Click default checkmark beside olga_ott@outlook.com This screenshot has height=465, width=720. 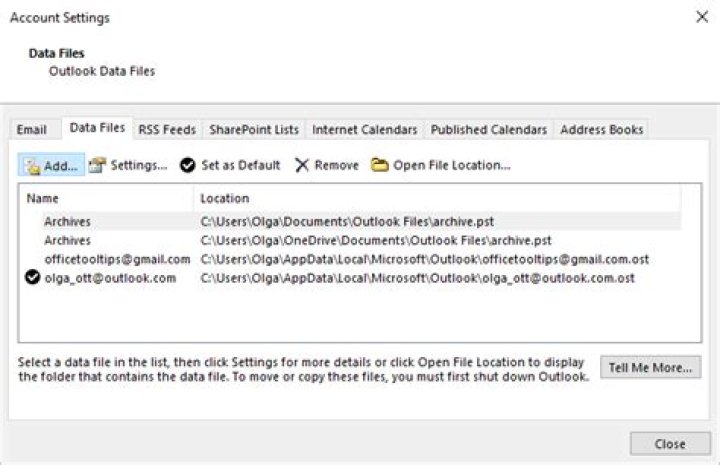pos(32,277)
